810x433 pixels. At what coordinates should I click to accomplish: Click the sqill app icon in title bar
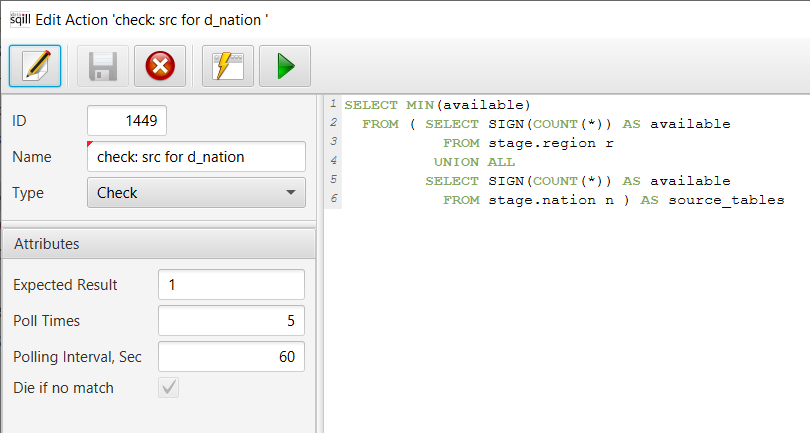19,18
